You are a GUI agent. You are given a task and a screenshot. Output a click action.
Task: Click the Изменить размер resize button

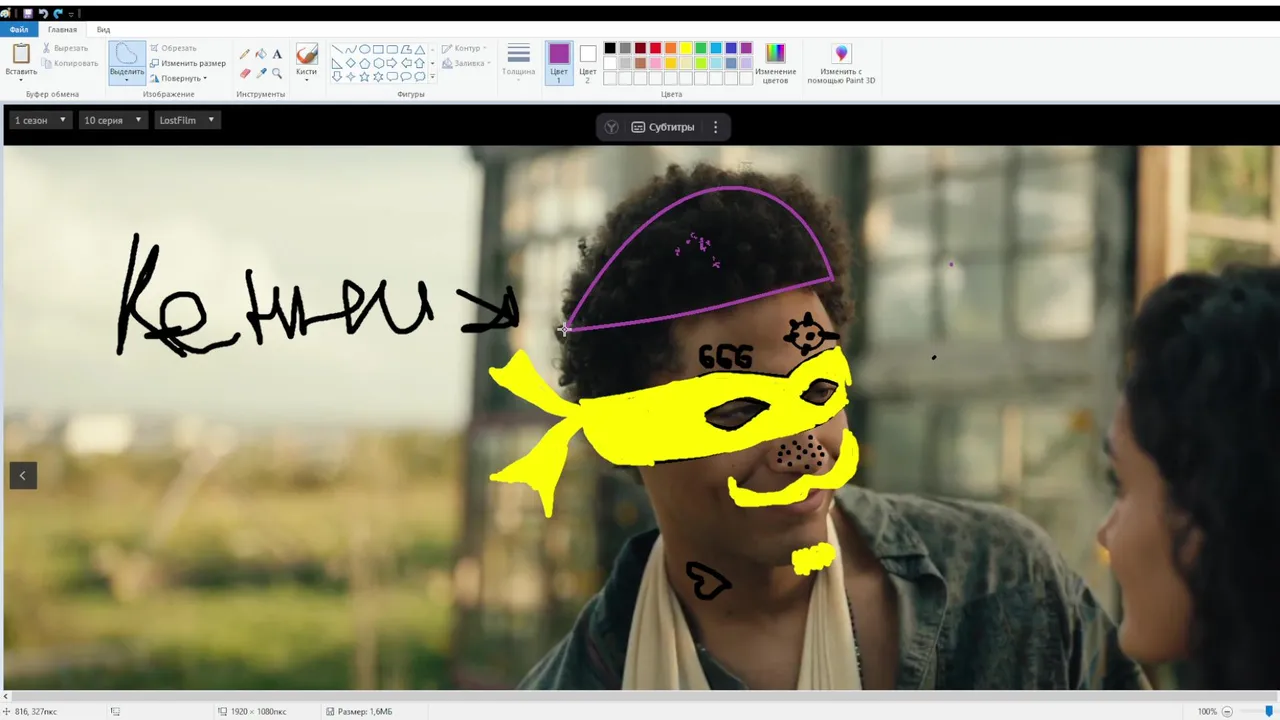click(x=188, y=63)
